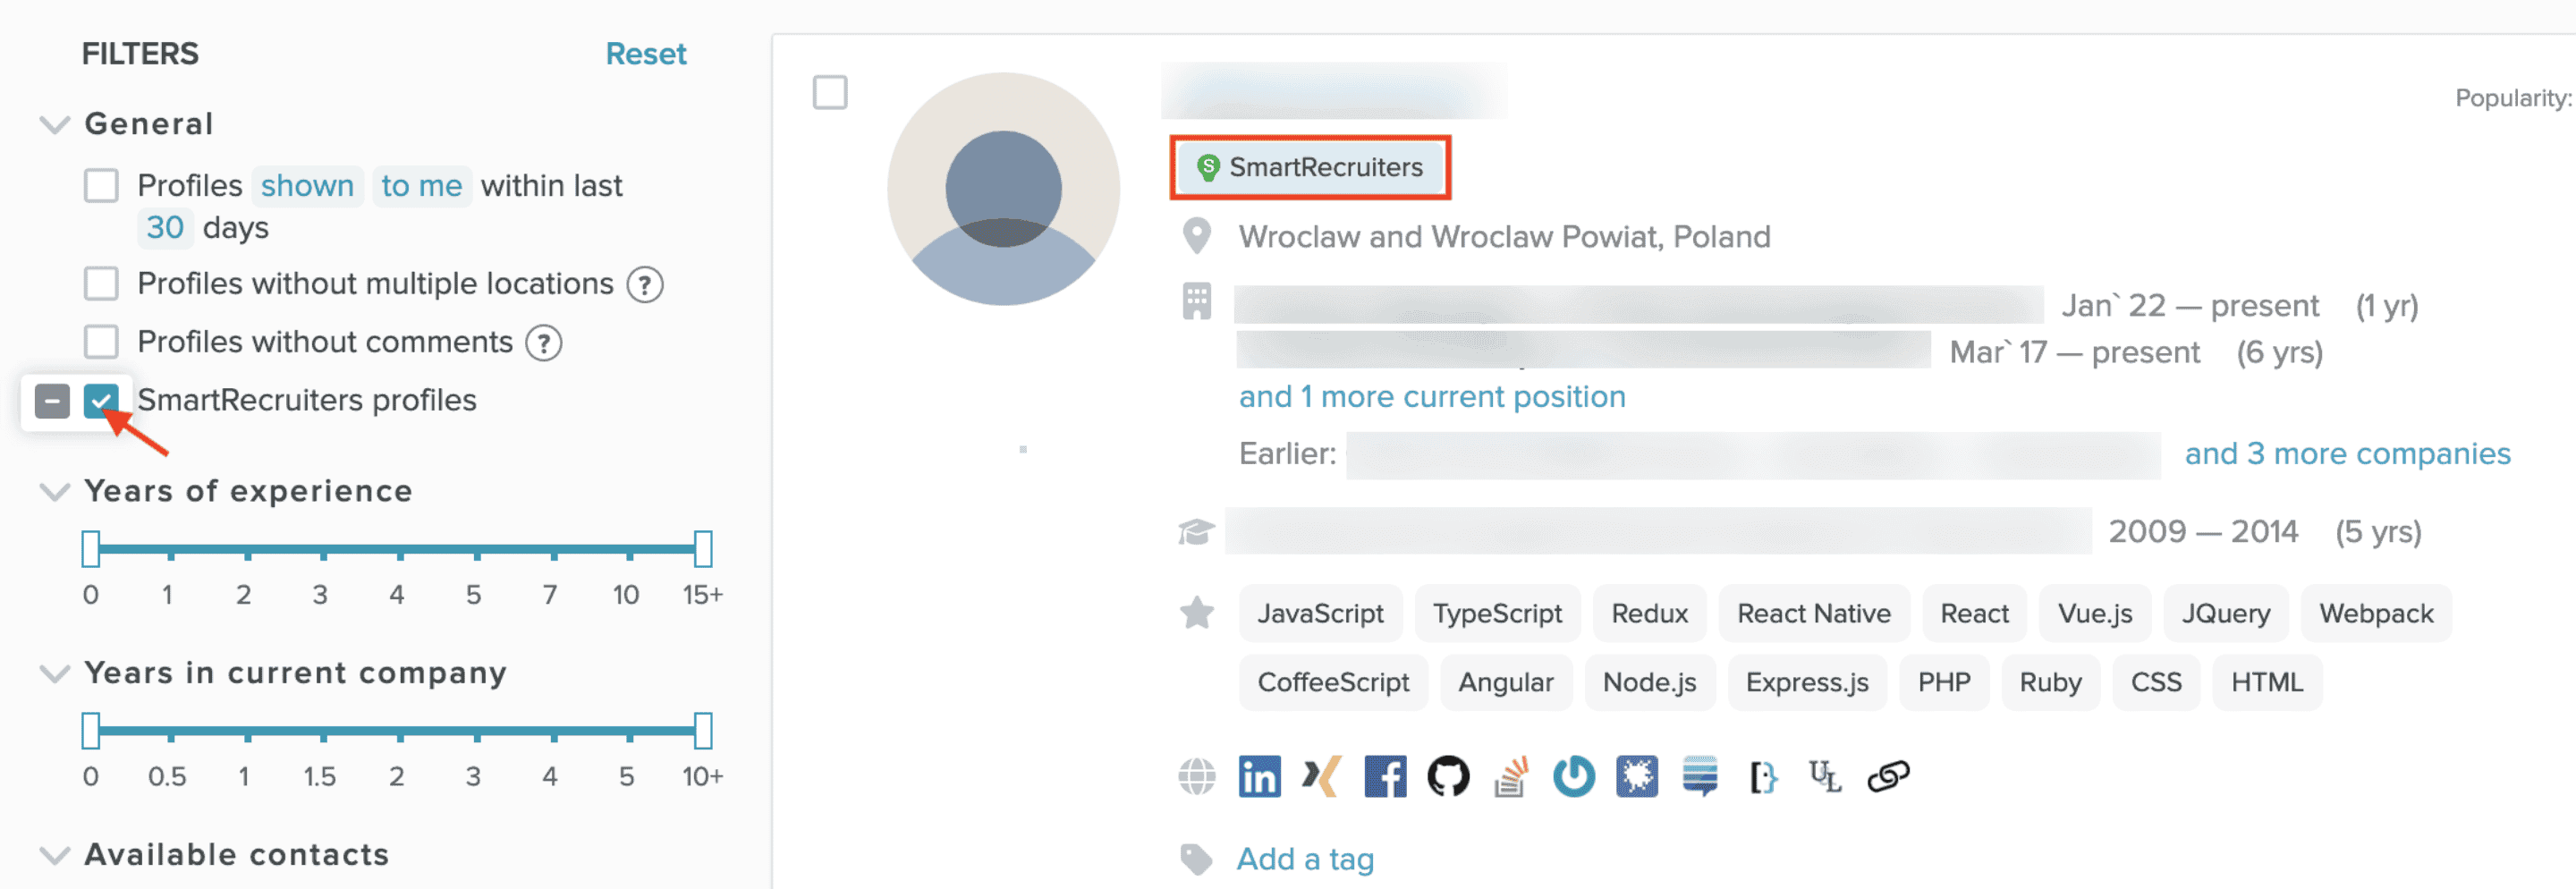Open 'and 3 more companies' link

(x=2346, y=454)
